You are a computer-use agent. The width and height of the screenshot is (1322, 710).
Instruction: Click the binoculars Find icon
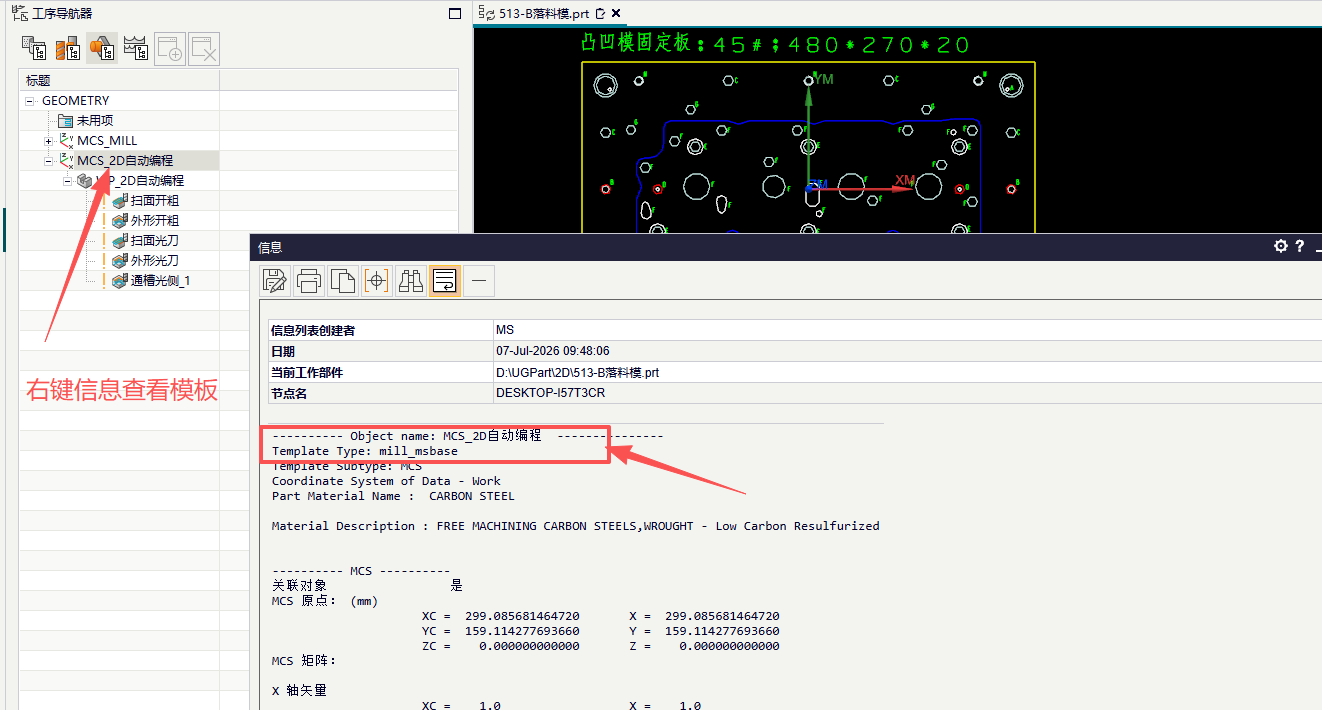pyautogui.click(x=411, y=282)
